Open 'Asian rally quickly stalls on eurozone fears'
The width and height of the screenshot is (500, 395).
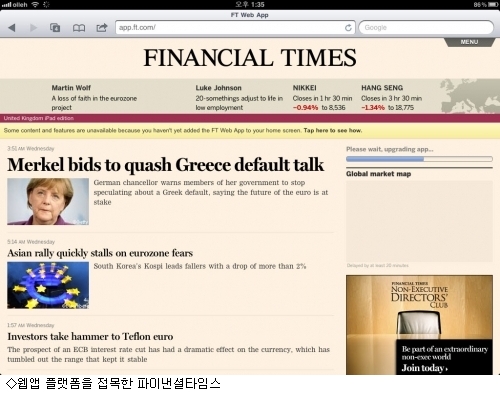point(100,253)
